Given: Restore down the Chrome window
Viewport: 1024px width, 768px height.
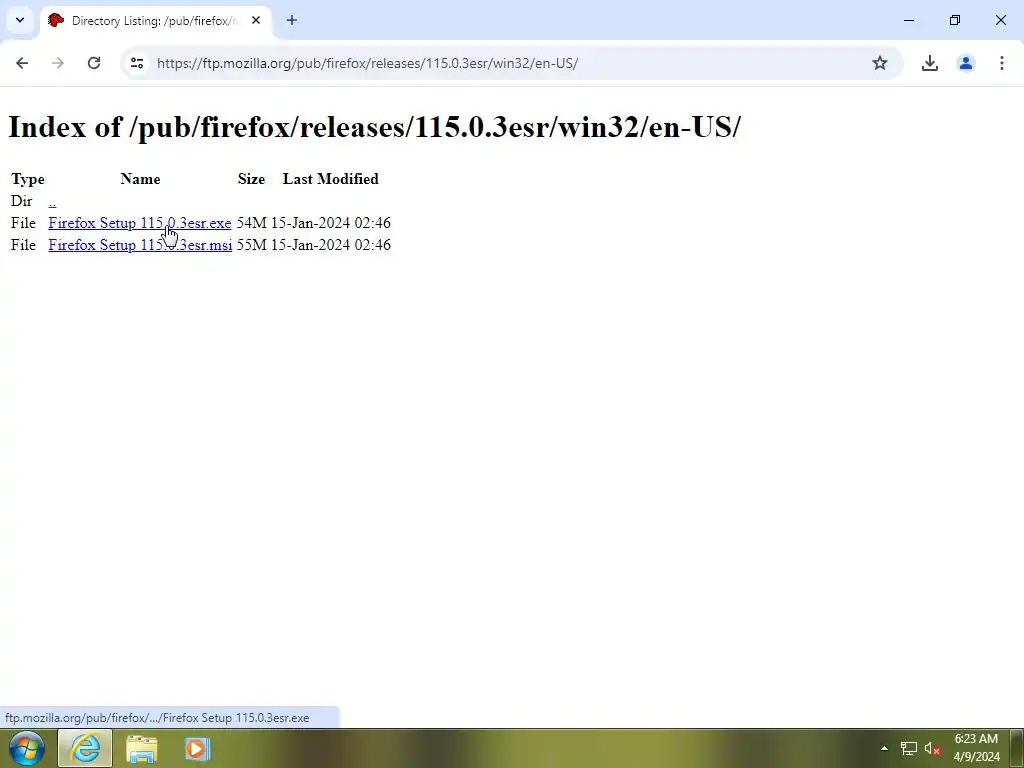Looking at the screenshot, I should pyautogui.click(x=955, y=20).
